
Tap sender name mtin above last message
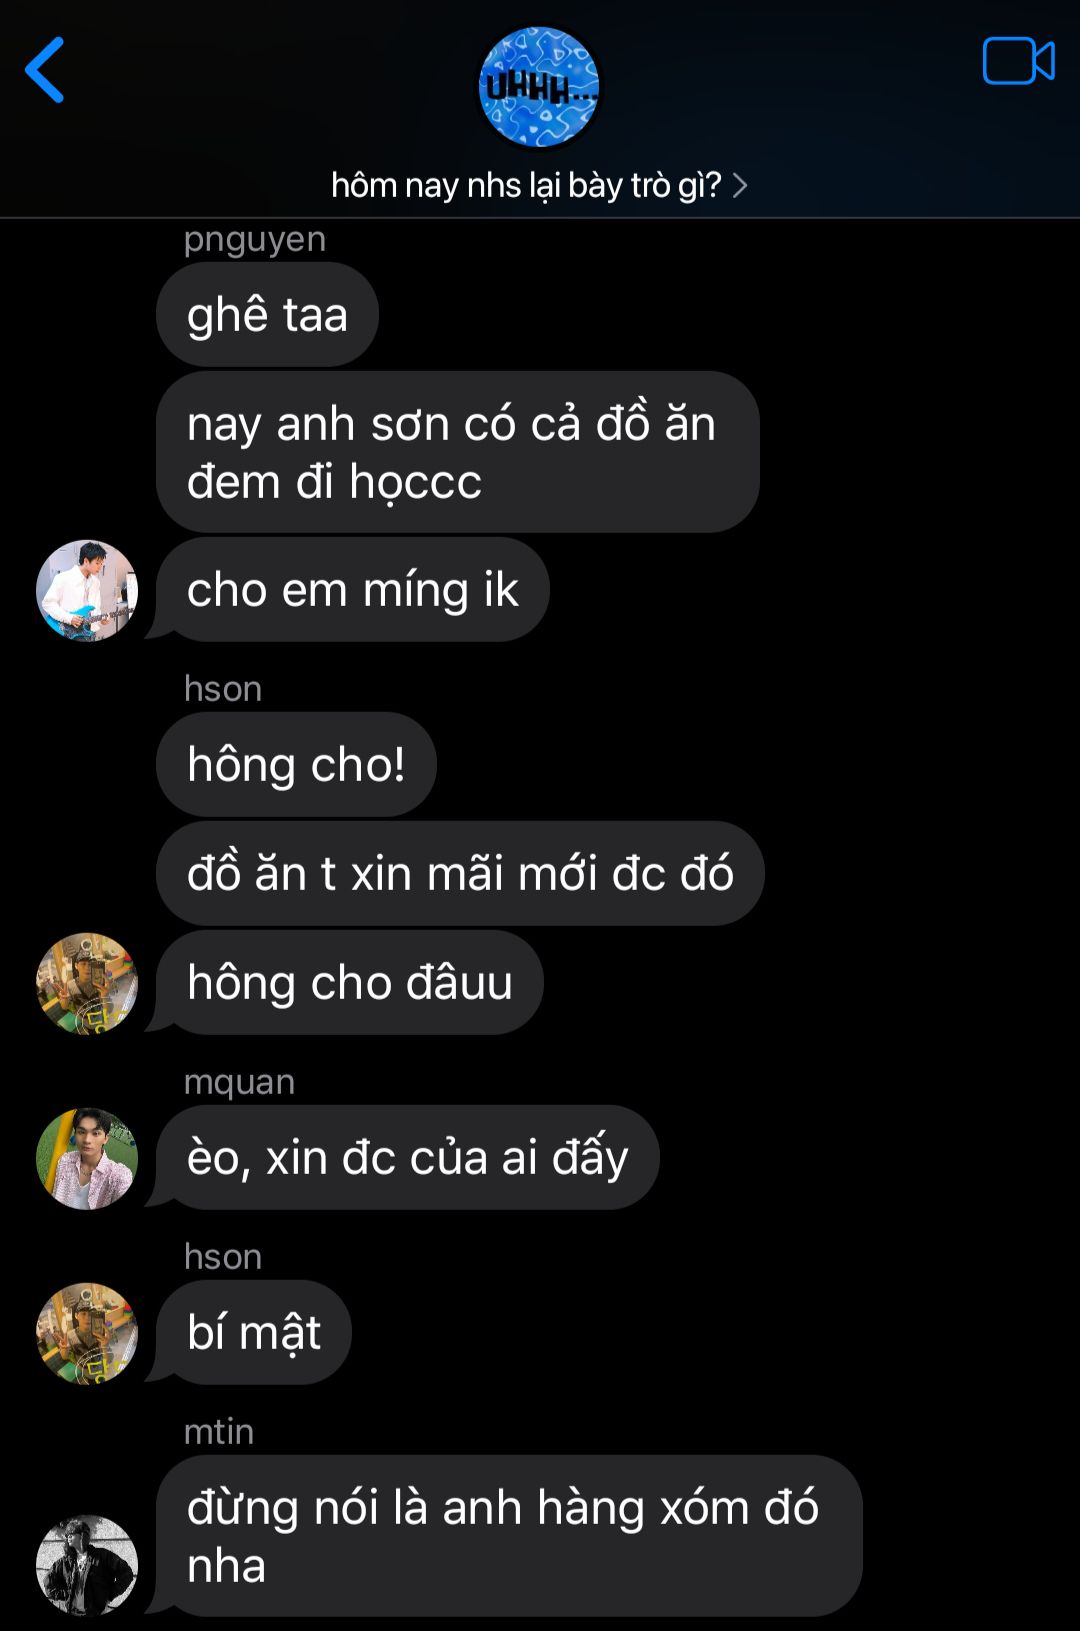point(219,1431)
